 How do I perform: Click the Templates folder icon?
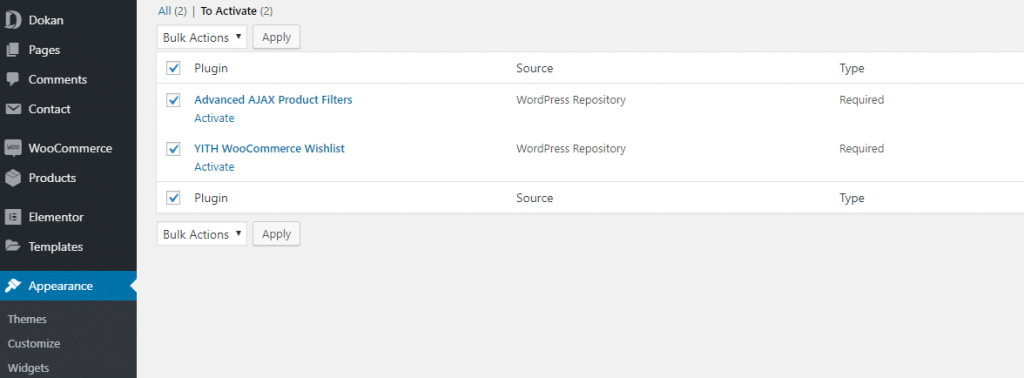[x=12, y=246]
